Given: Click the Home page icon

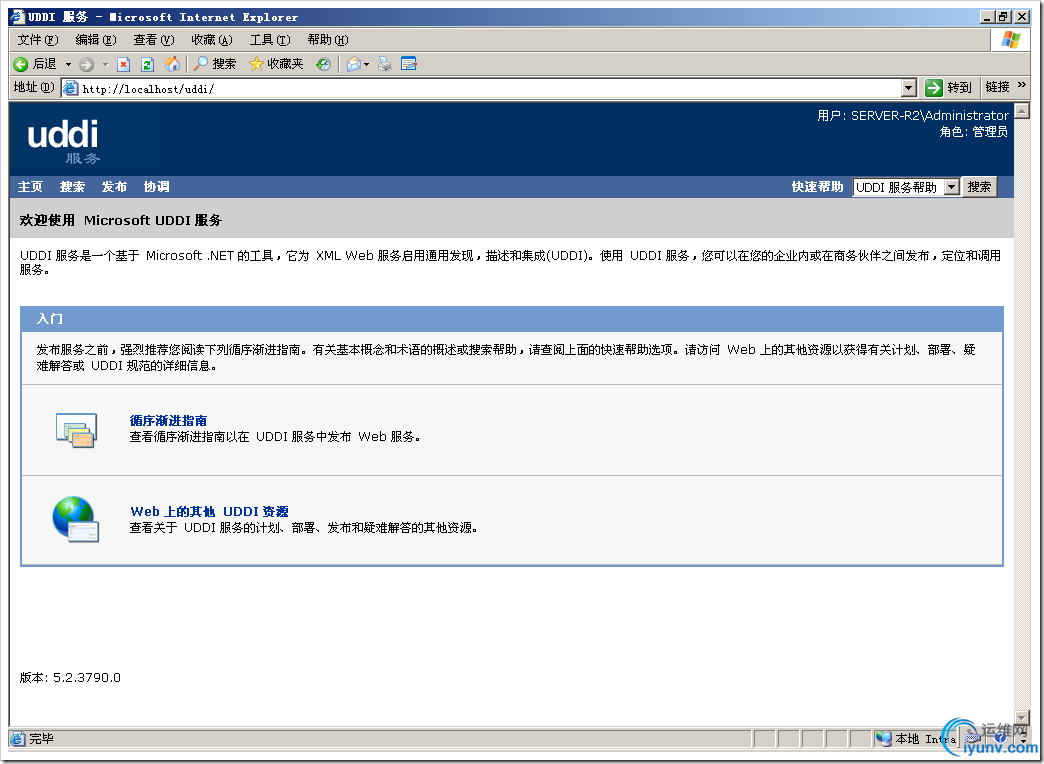Looking at the screenshot, I should (x=172, y=64).
